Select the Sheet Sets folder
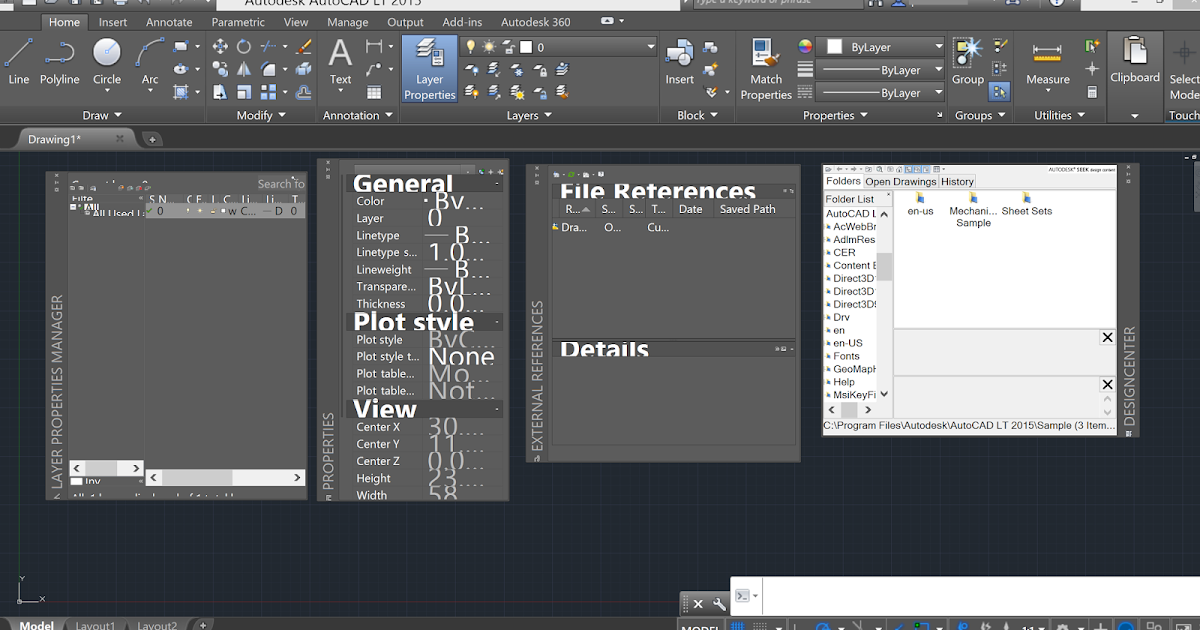This screenshot has height=630, width=1200. pos(1026,204)
